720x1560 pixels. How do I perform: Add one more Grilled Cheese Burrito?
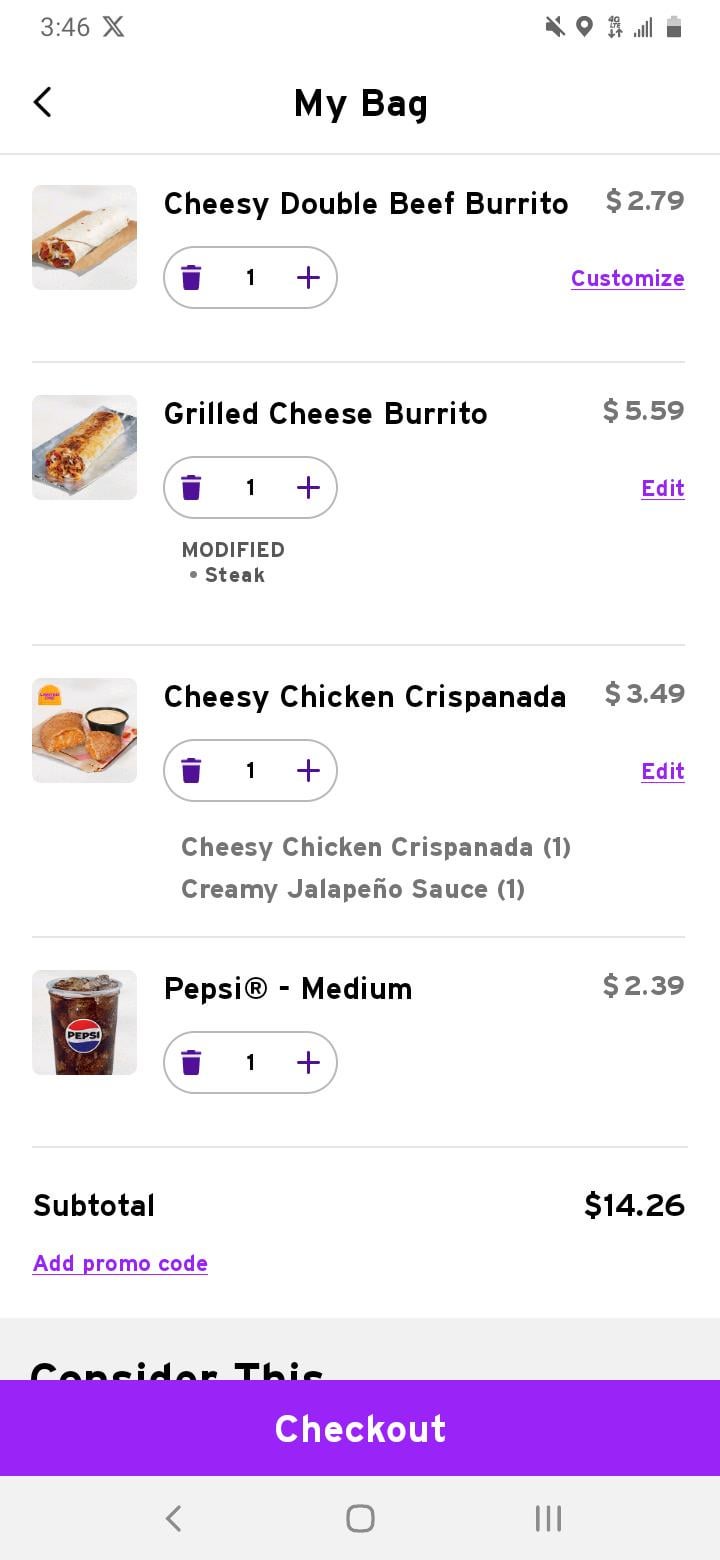pyautogui.click(x=308, y=488)
